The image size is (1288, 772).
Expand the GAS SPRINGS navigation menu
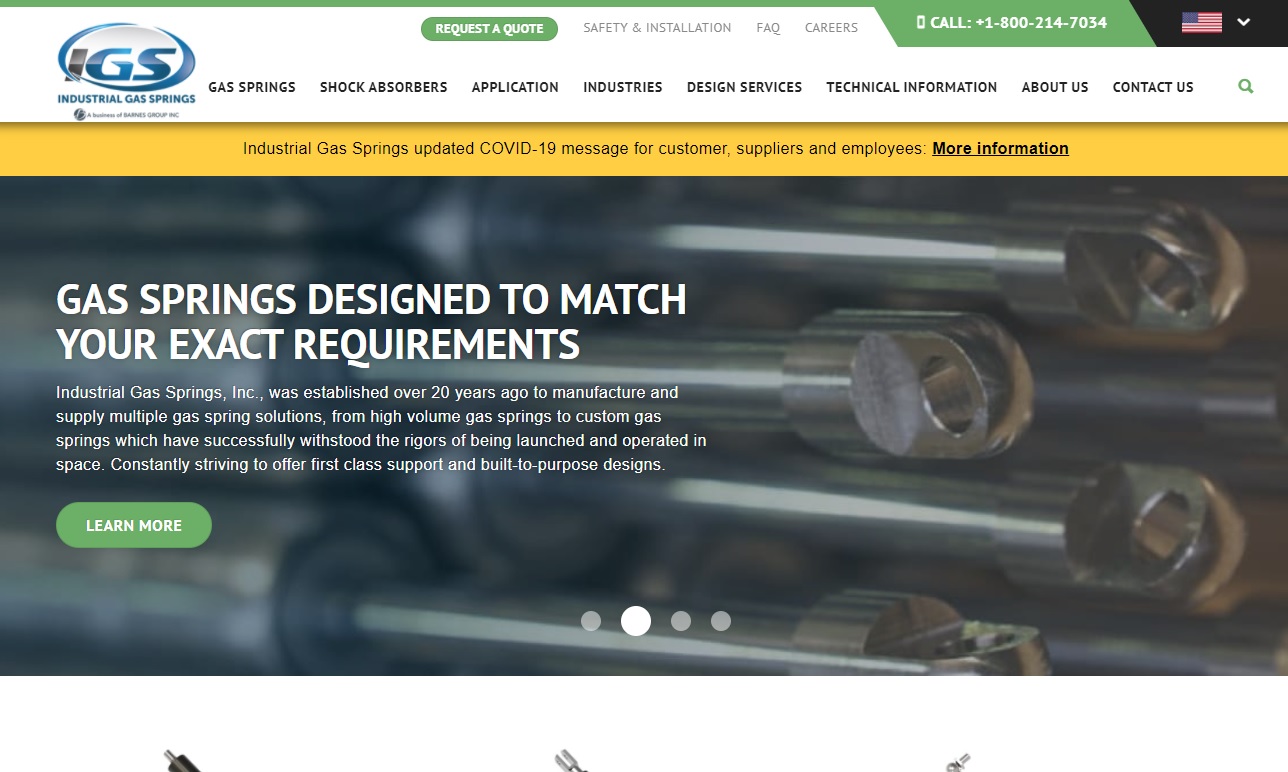[251, 87]
